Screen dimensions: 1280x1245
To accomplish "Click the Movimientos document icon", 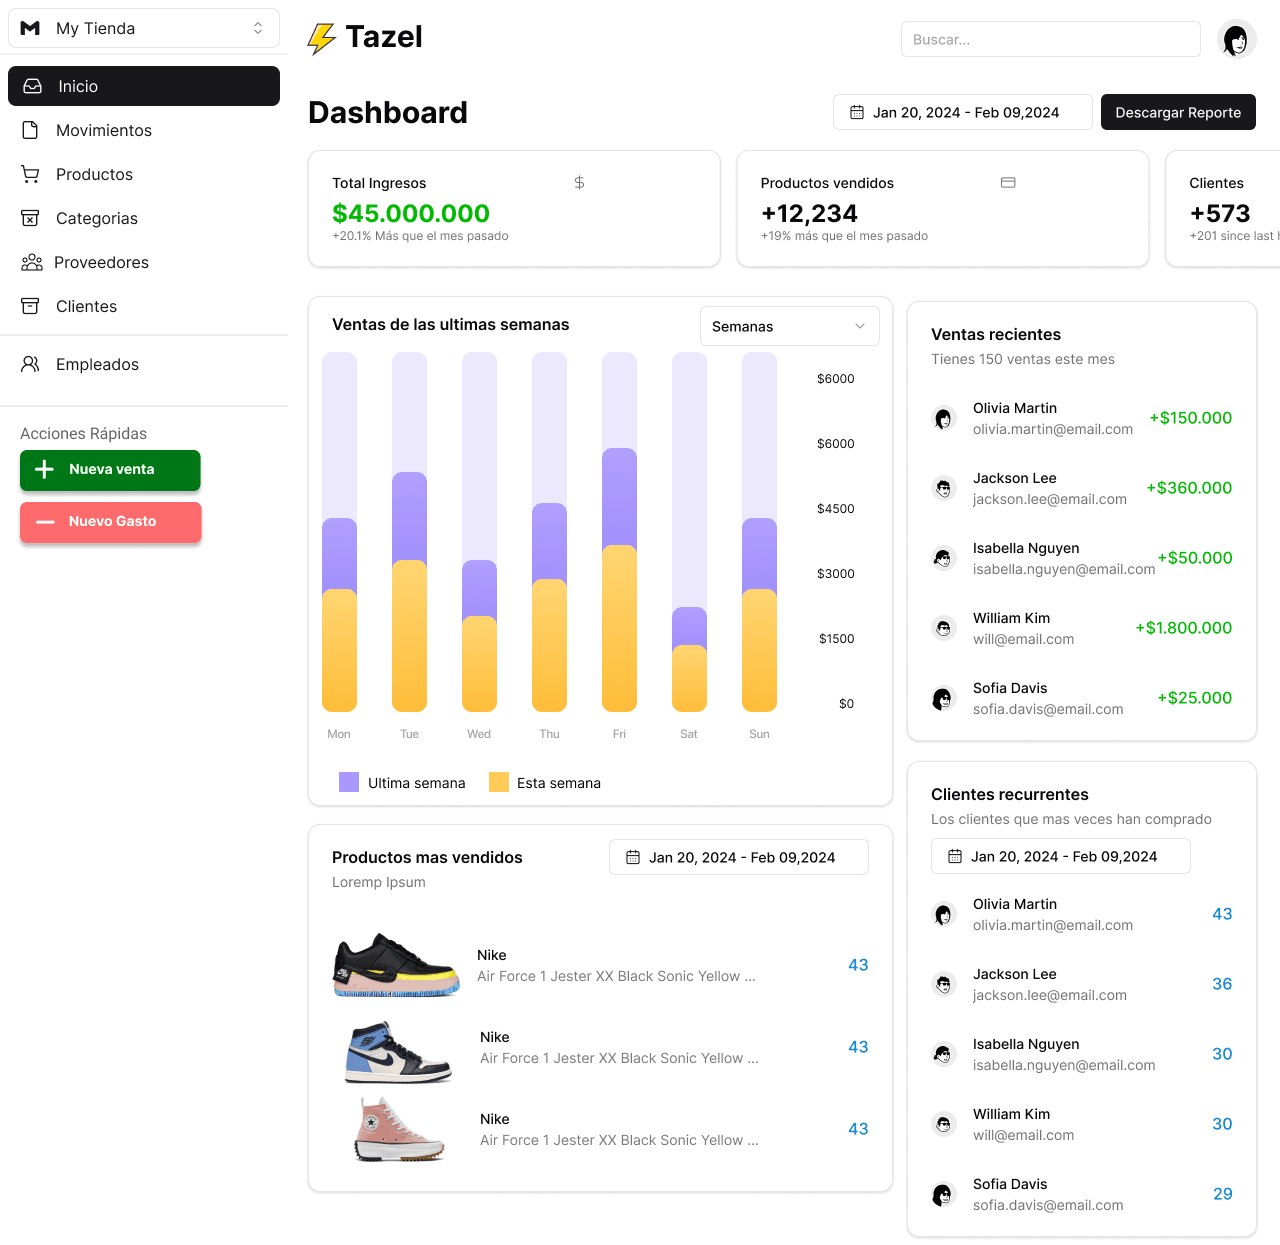I will (31, 130).
